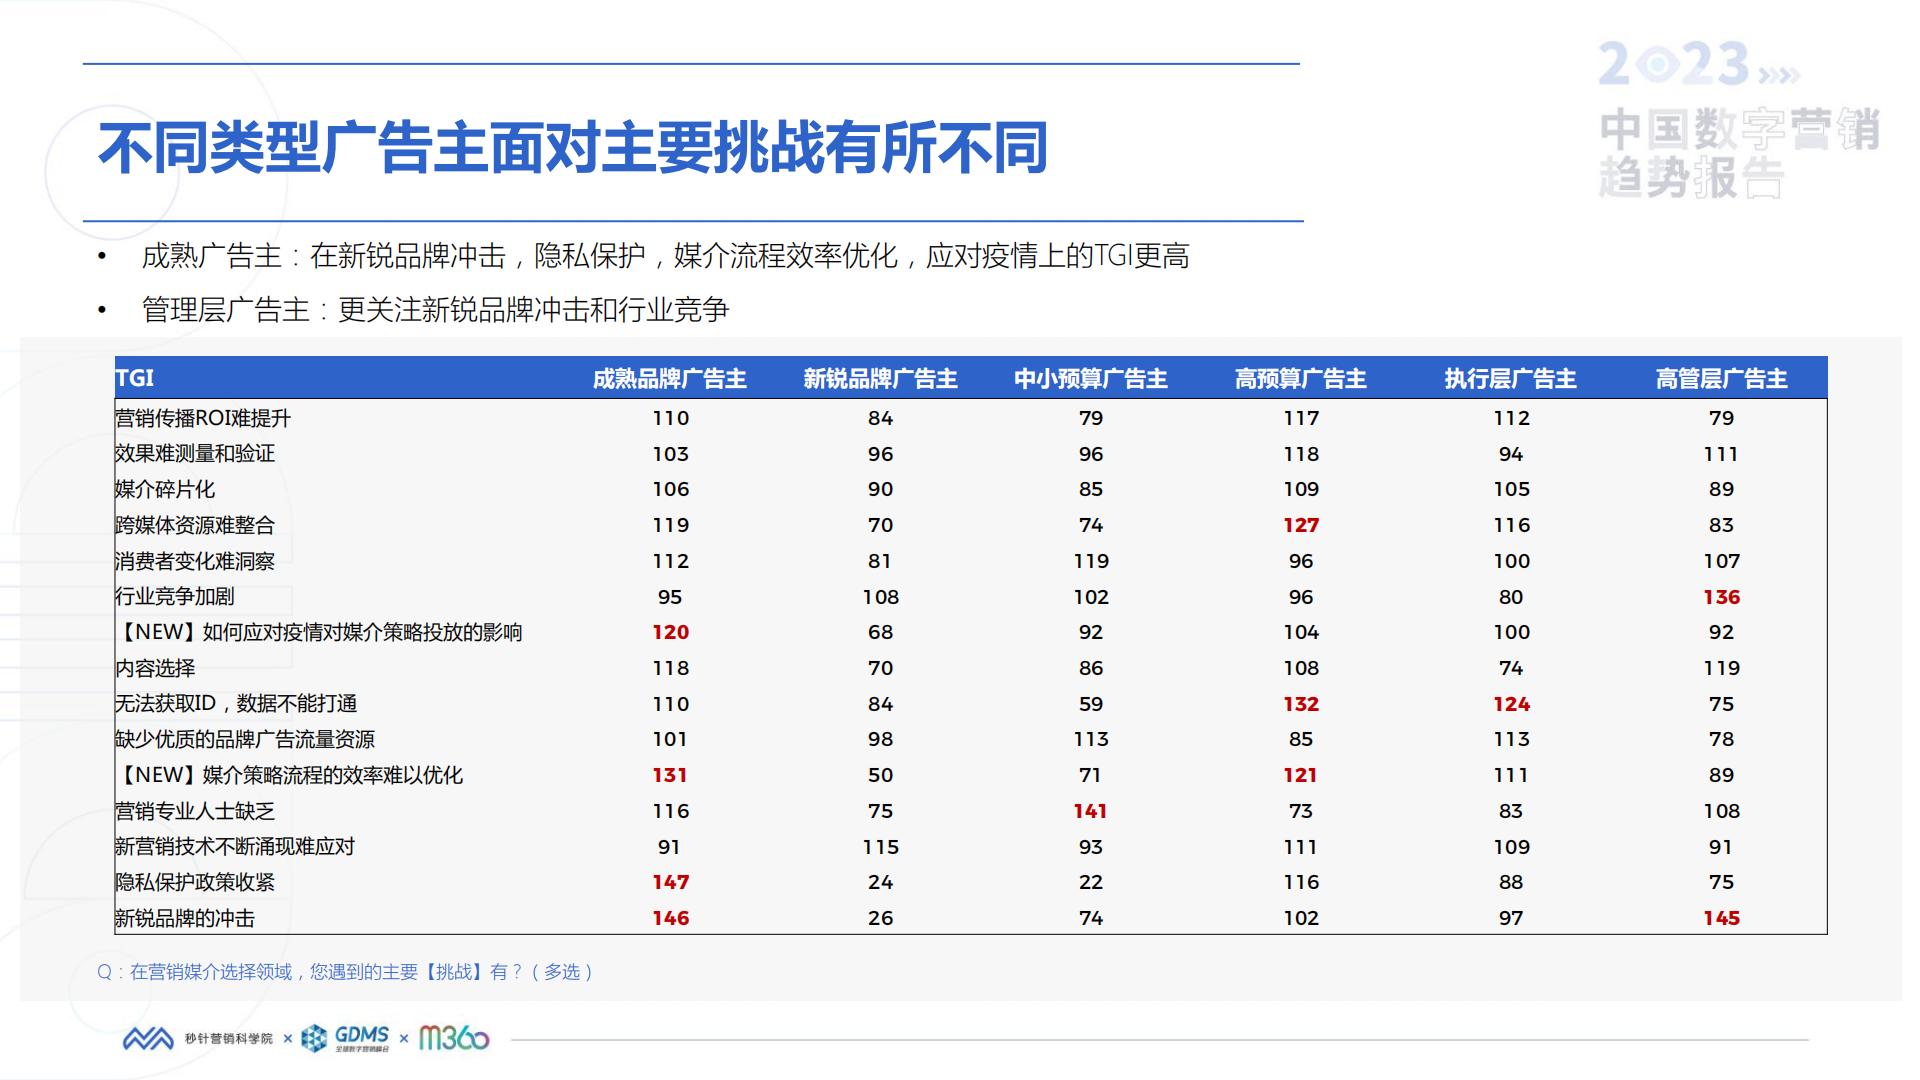
Task: Select row label 内容选择
Action: 155,668
